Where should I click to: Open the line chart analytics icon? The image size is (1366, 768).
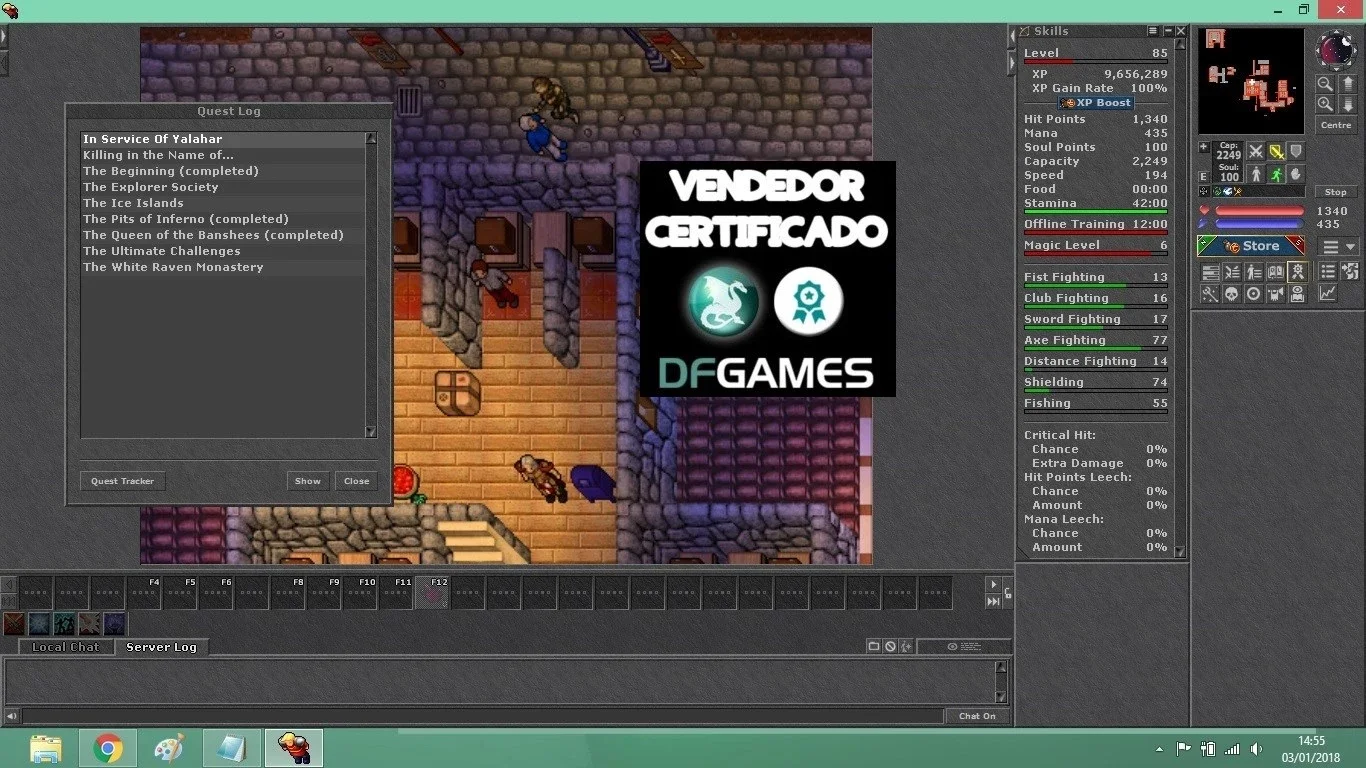(1328, 293)
